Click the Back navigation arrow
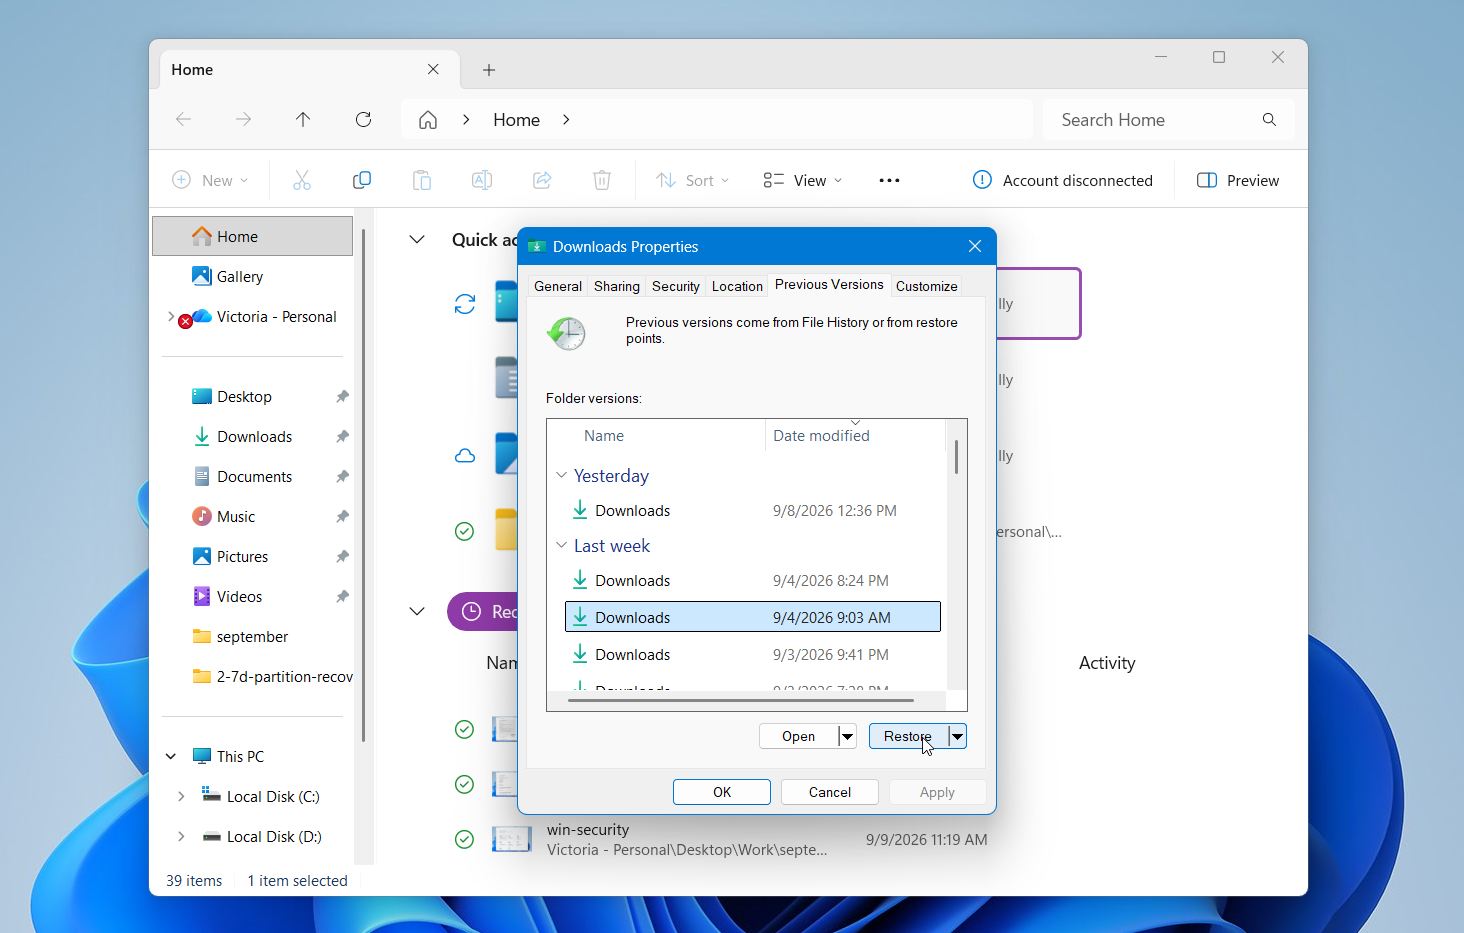 [183, 119]
